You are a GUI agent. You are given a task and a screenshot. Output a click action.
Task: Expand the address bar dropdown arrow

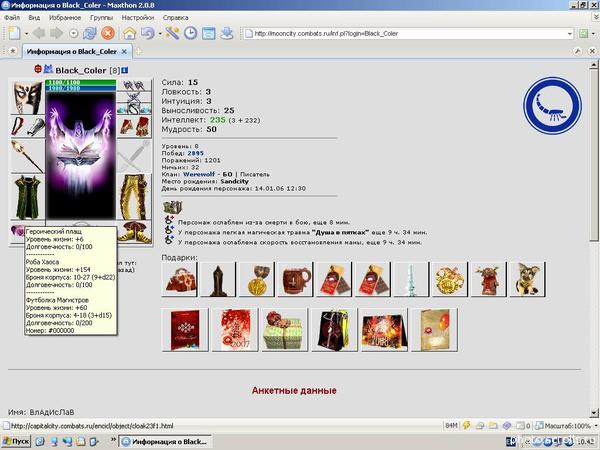click(570, 34)
